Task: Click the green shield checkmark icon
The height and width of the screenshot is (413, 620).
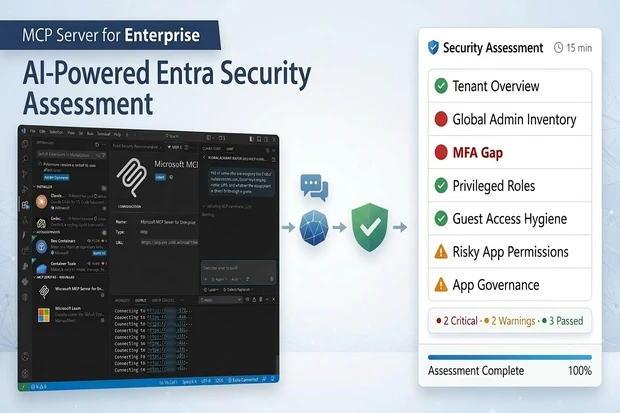Action: click(371, 225)
